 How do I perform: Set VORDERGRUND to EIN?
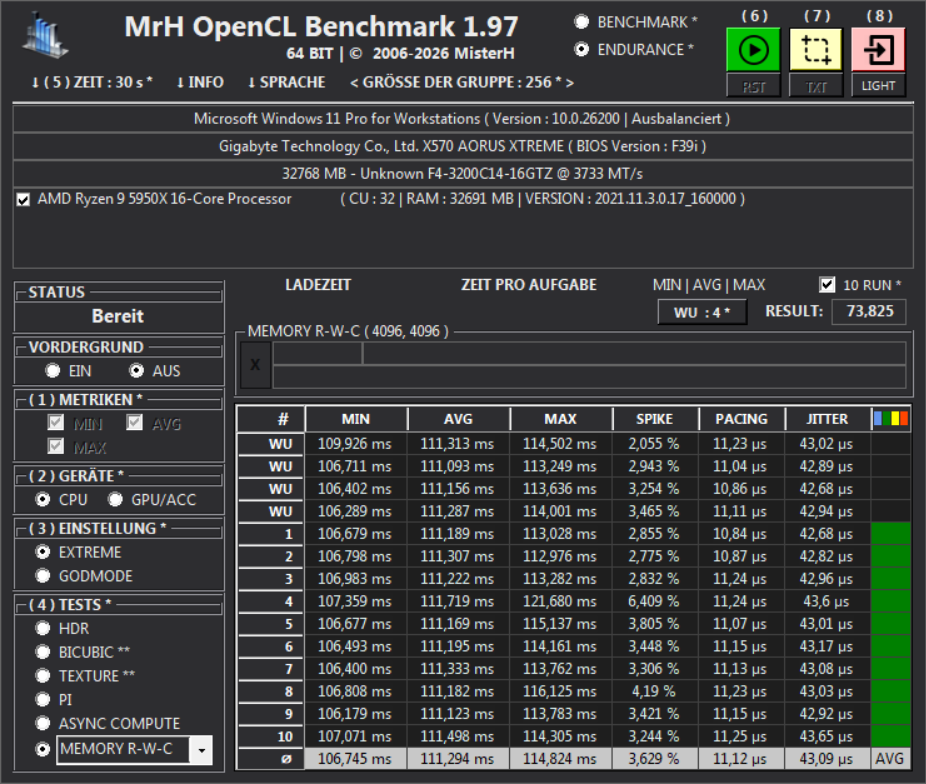(x=53, y=371)
